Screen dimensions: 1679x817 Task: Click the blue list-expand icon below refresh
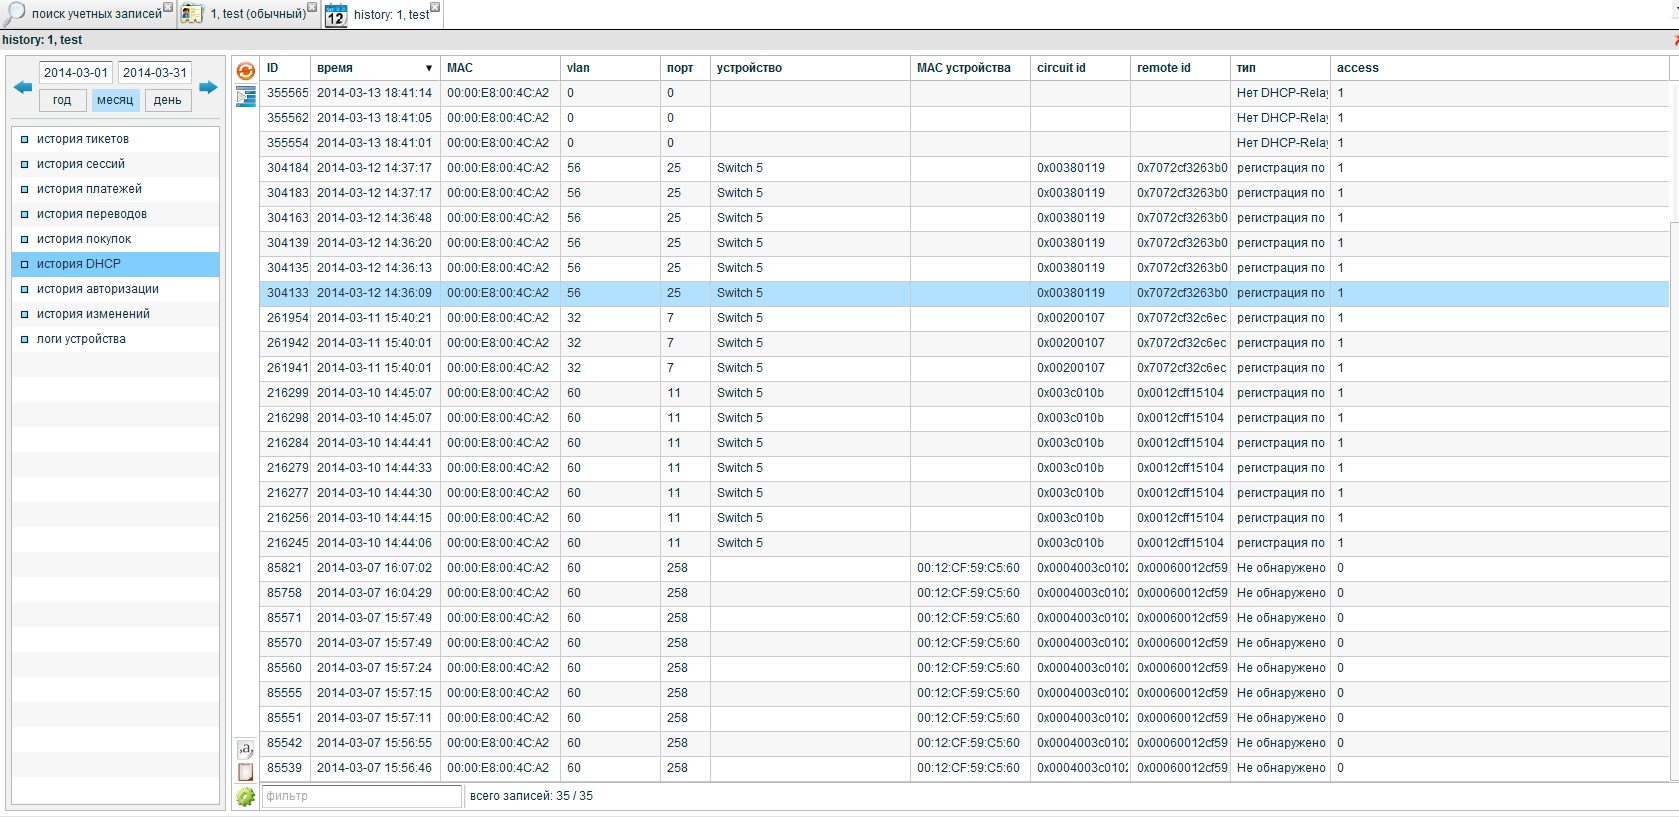245,96
